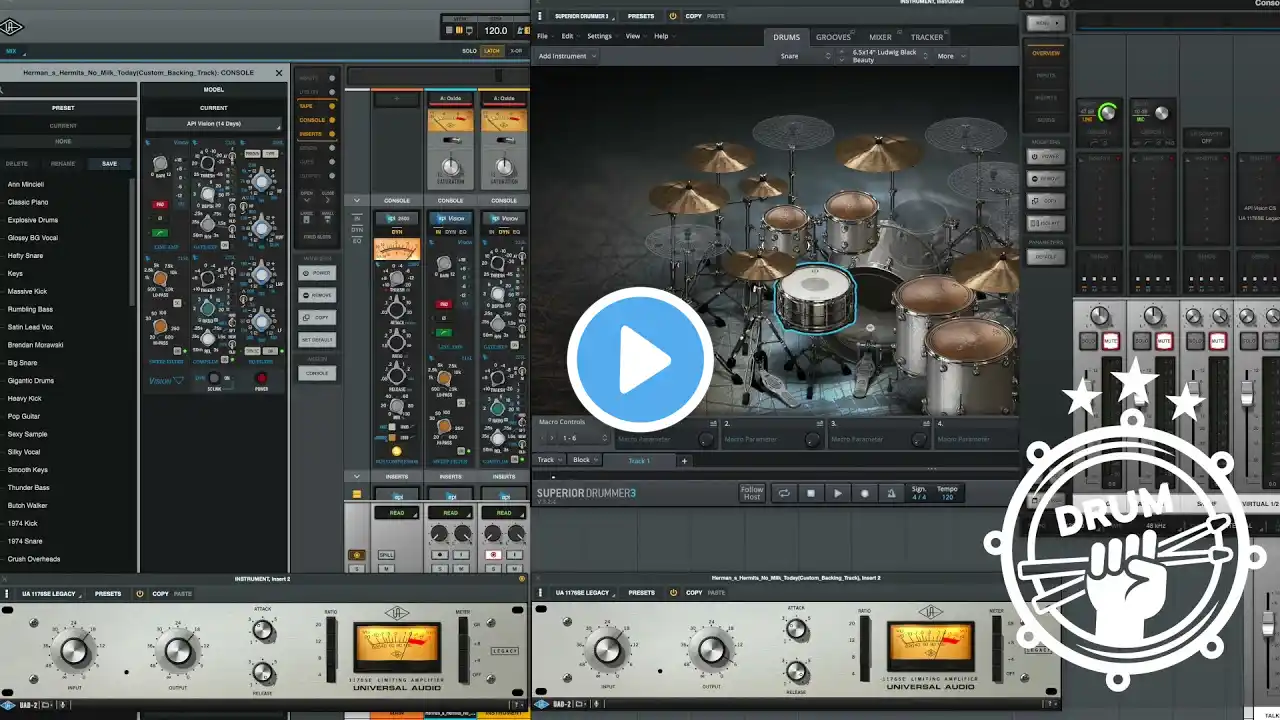Click the second Macro Parameter knob

(x=813, y=439)
